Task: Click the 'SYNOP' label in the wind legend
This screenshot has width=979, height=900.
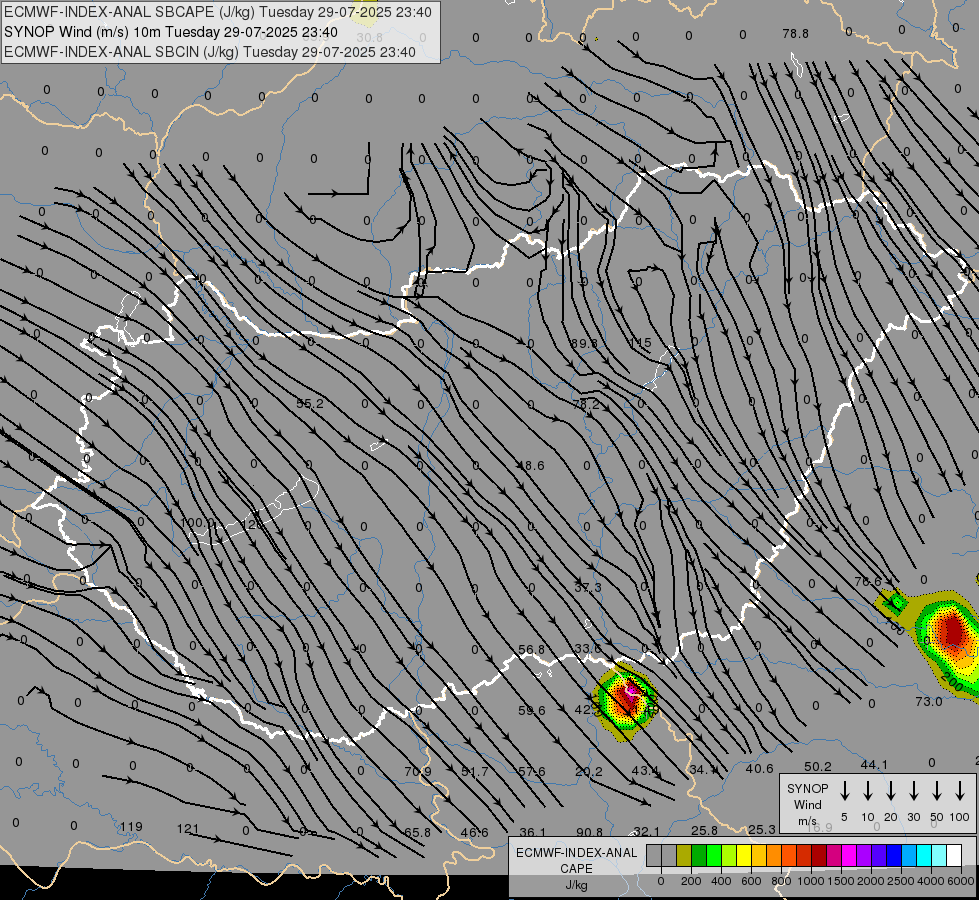Action: (x=807, y=788)
